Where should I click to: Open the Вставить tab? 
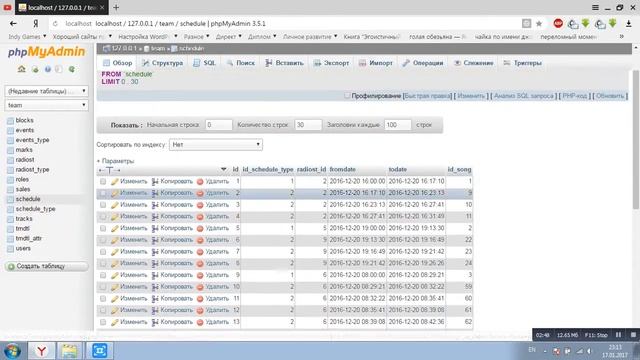[x=284, y=63]
